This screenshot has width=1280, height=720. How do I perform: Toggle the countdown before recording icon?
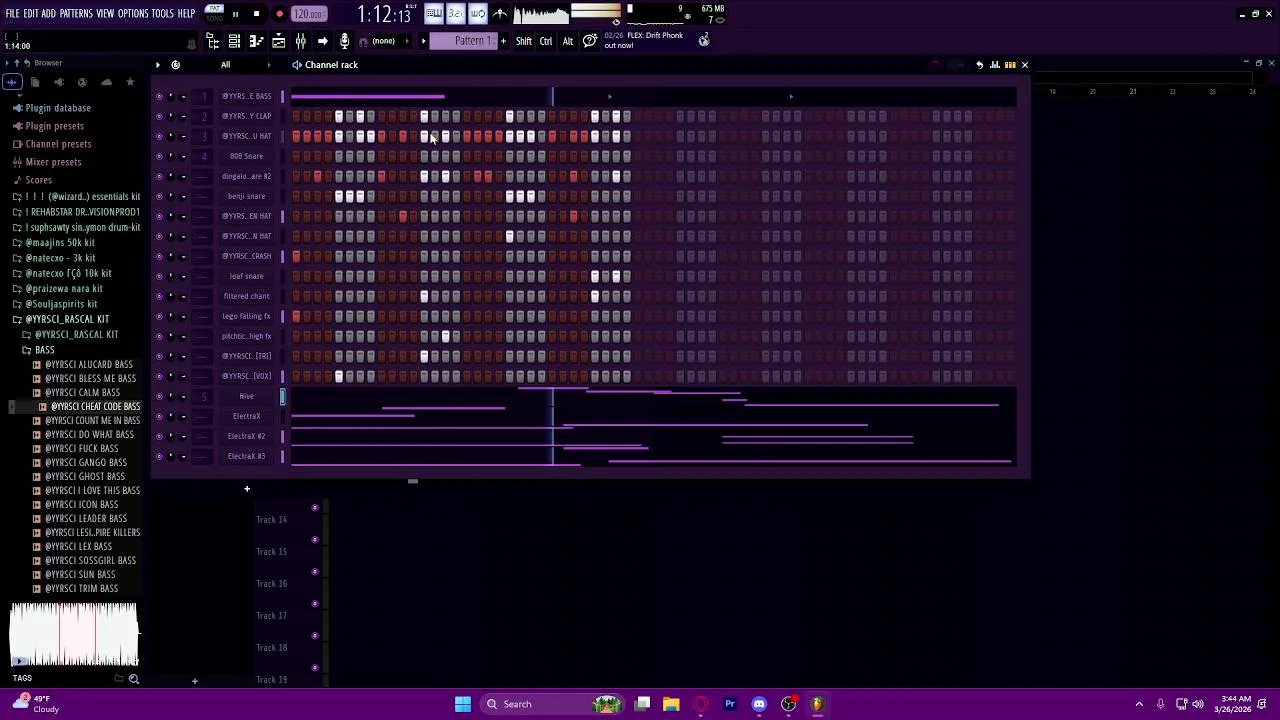(456, 13)
